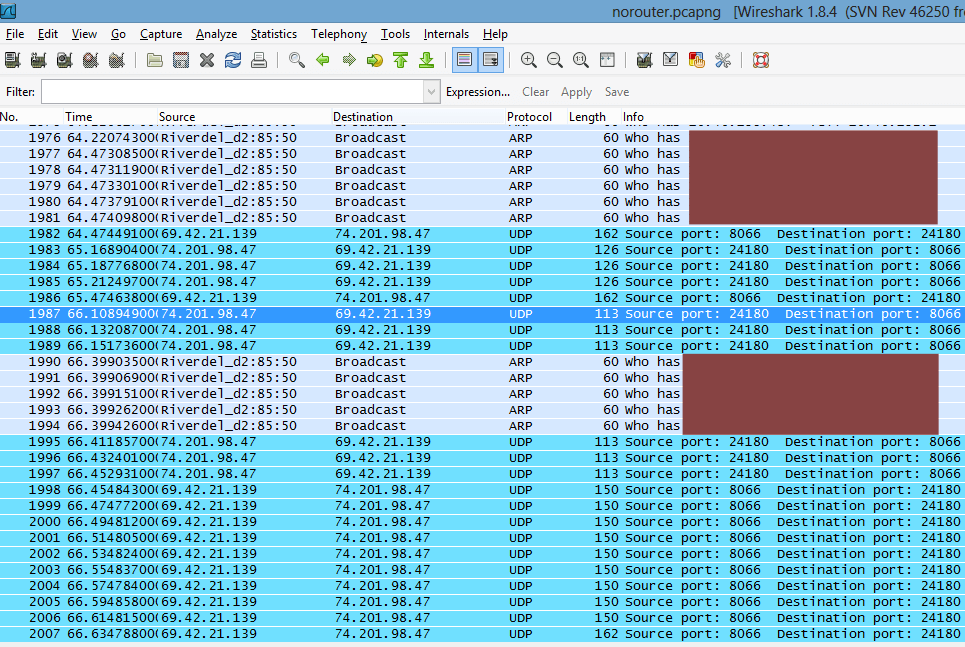Expand the display filter history dropdown
965x647 pixels.
(x=431, y=92)
